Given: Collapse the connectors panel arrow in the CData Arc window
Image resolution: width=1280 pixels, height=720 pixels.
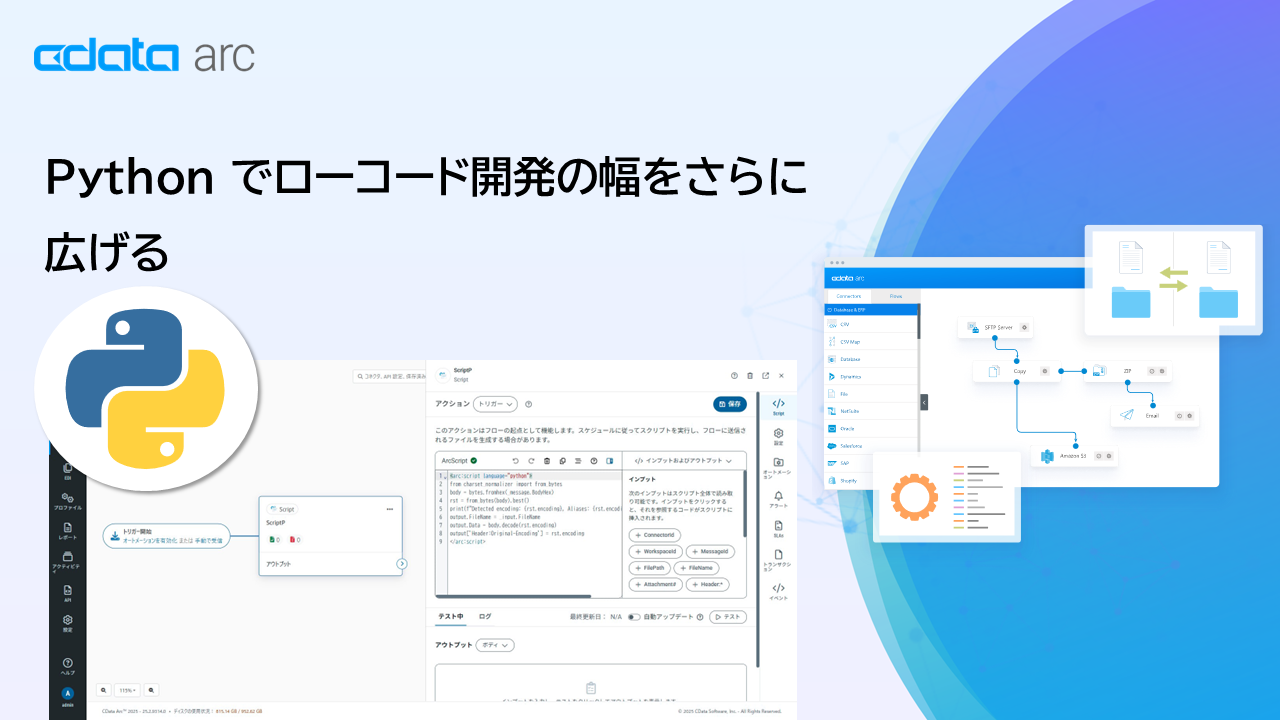Looking at the screenshot, I should pyautogui.click(x=924, y=401).
